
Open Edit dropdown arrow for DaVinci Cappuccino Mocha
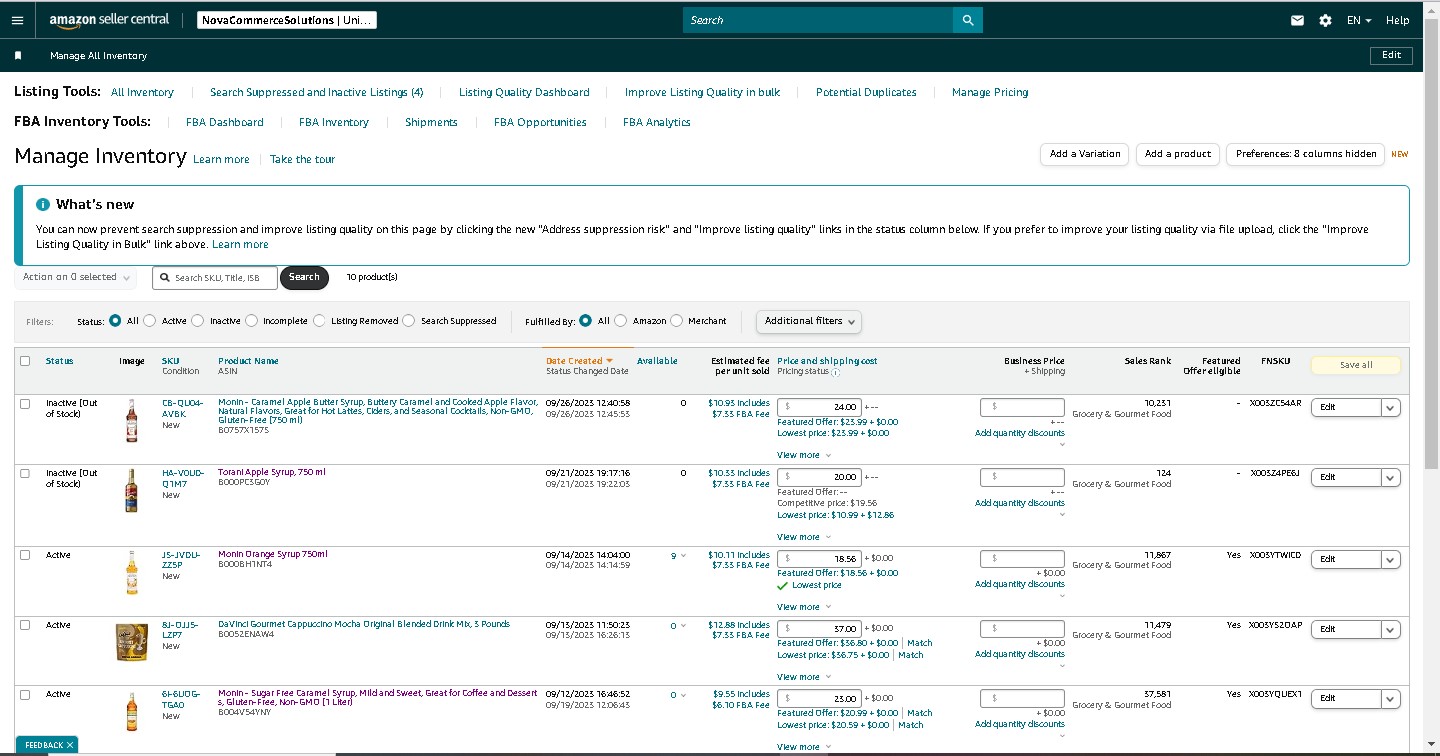(1390, 629)
